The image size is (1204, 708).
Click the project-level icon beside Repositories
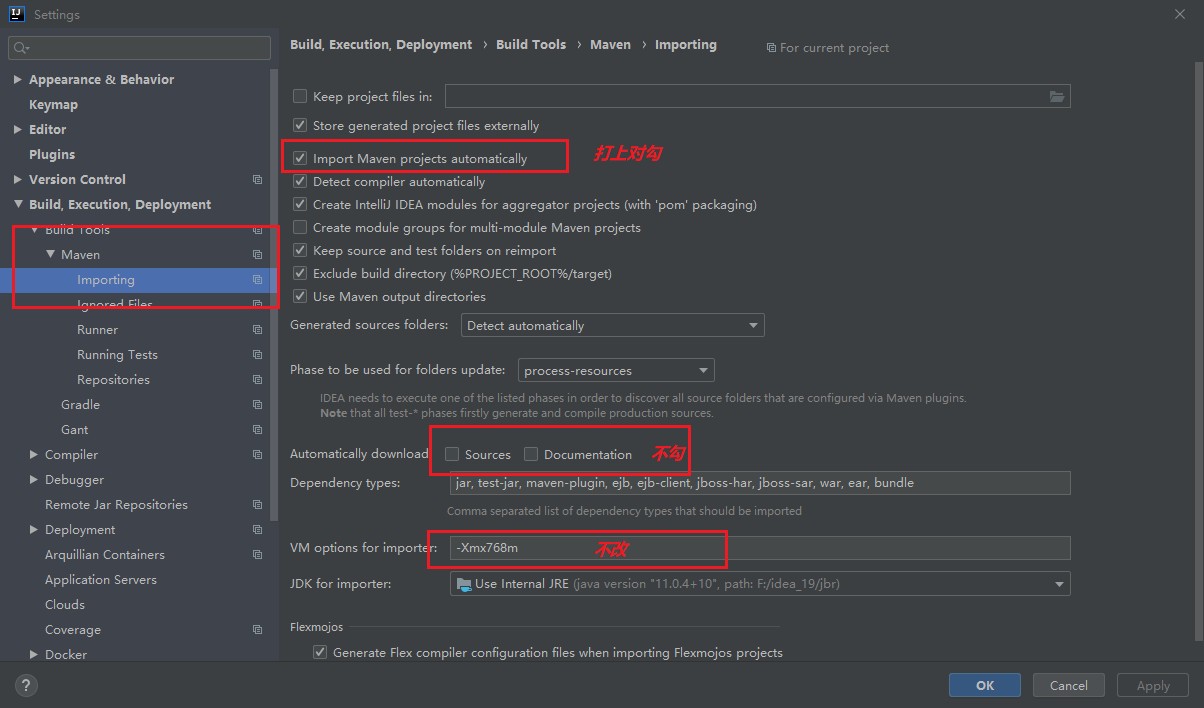coord(257,380)
